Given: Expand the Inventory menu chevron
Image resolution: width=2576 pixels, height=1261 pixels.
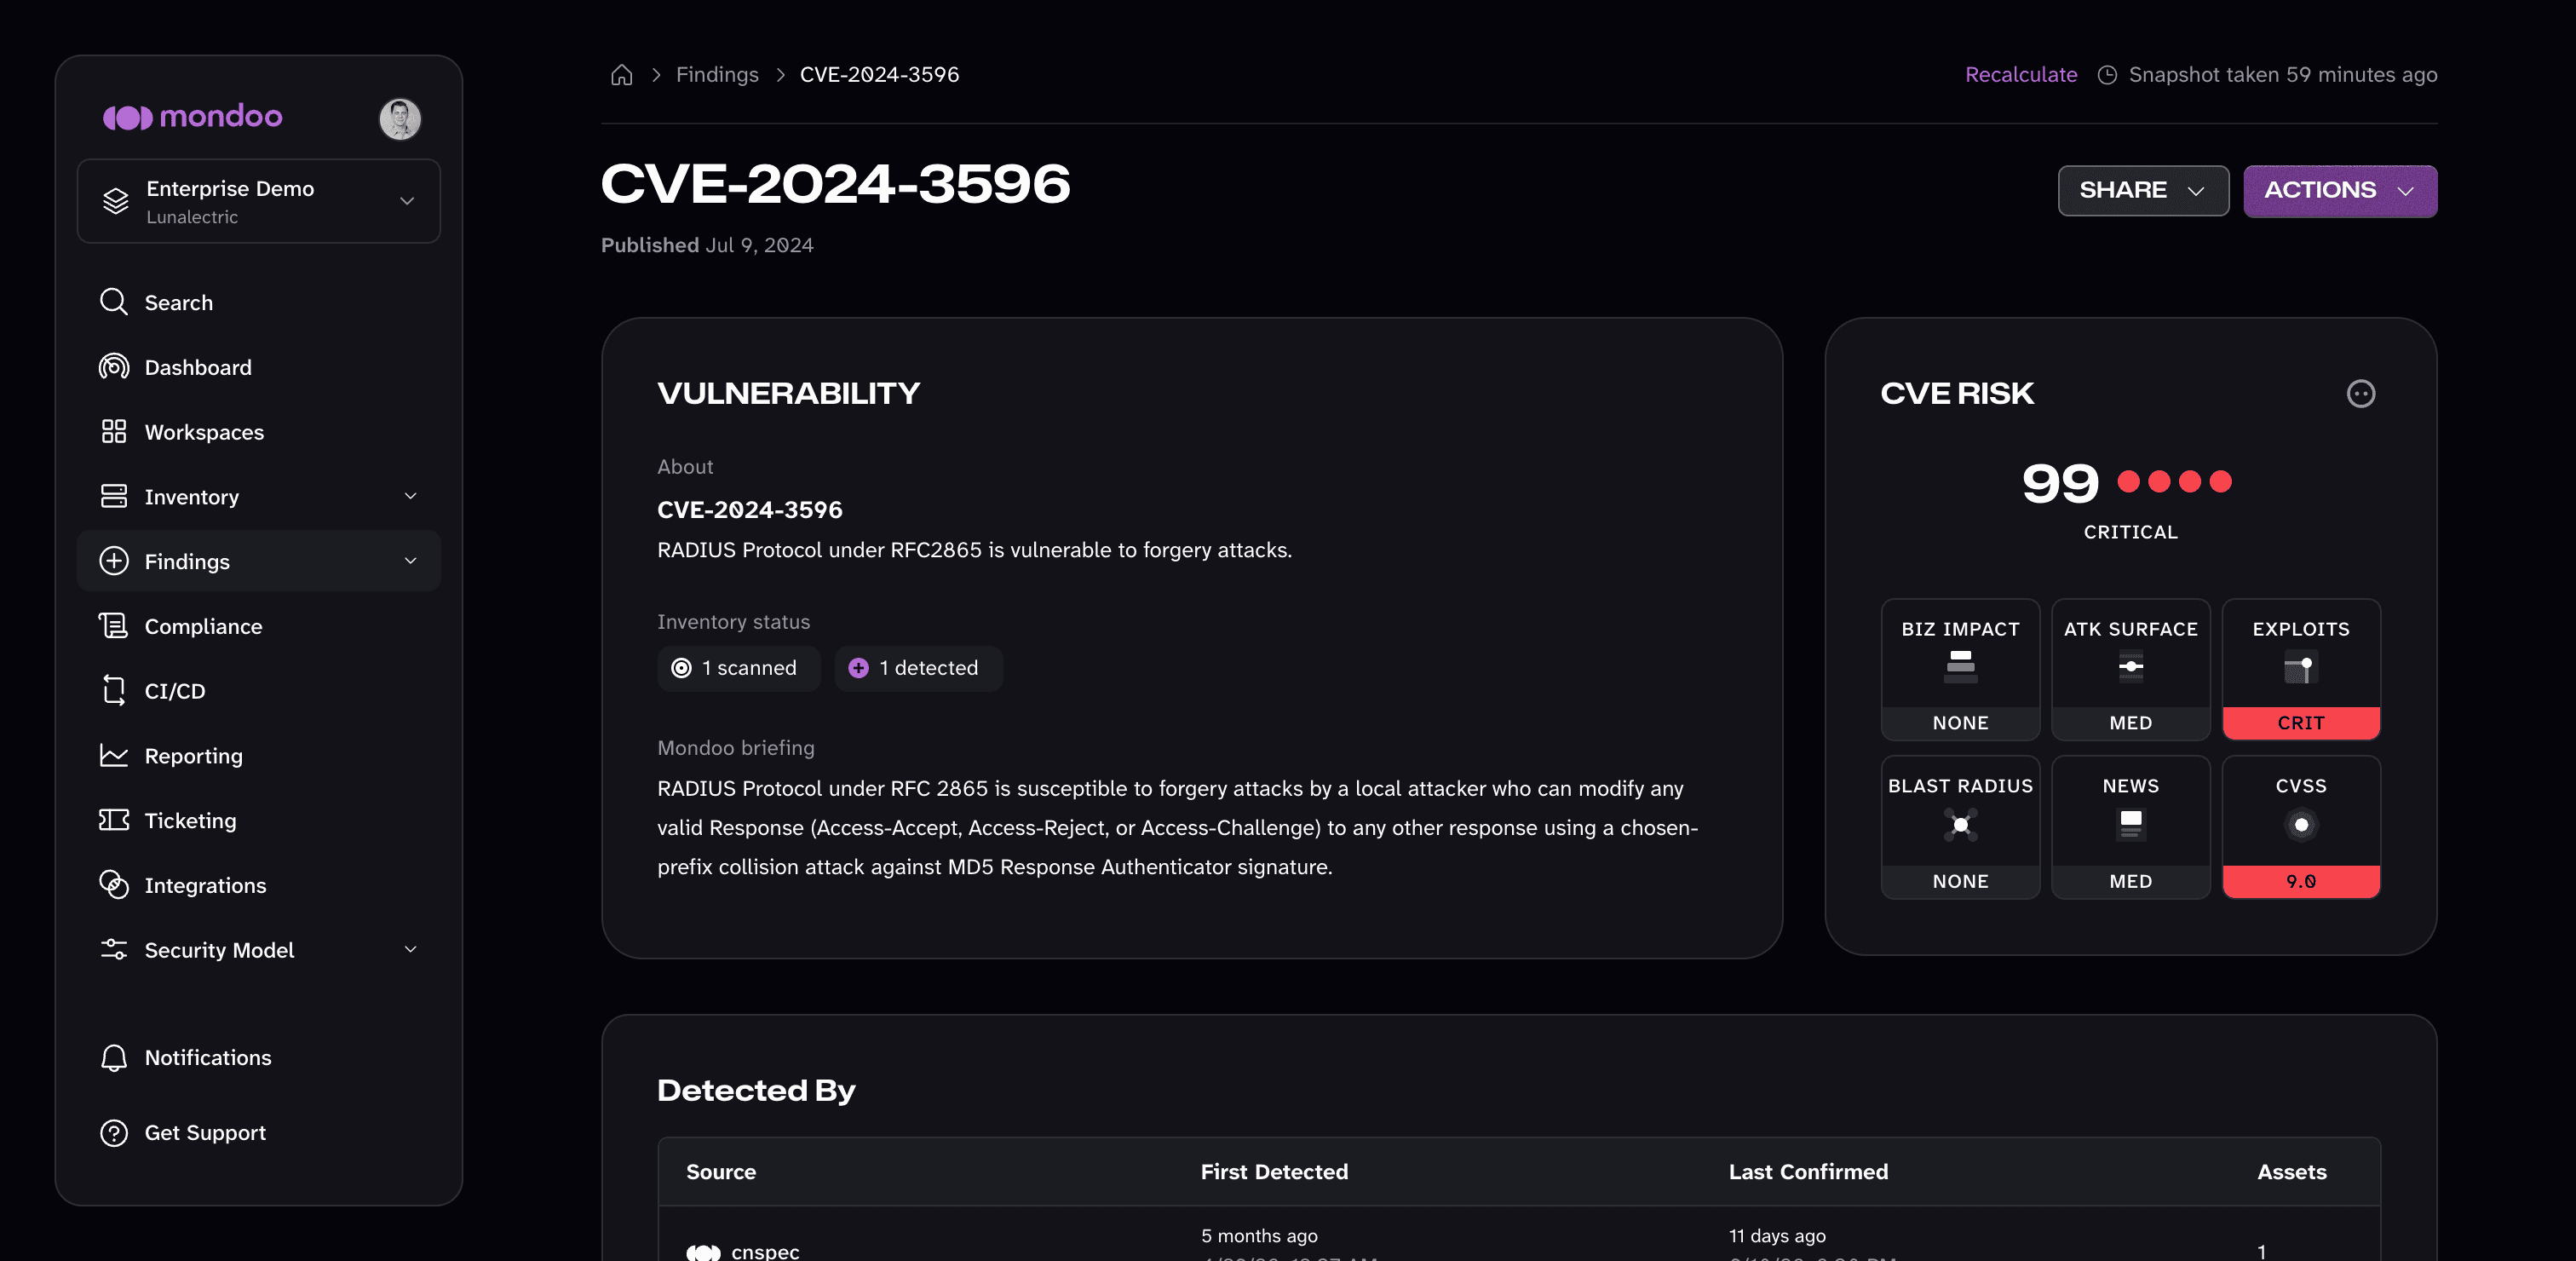Looking at the screenshot, I should click(x=410, y=496).
